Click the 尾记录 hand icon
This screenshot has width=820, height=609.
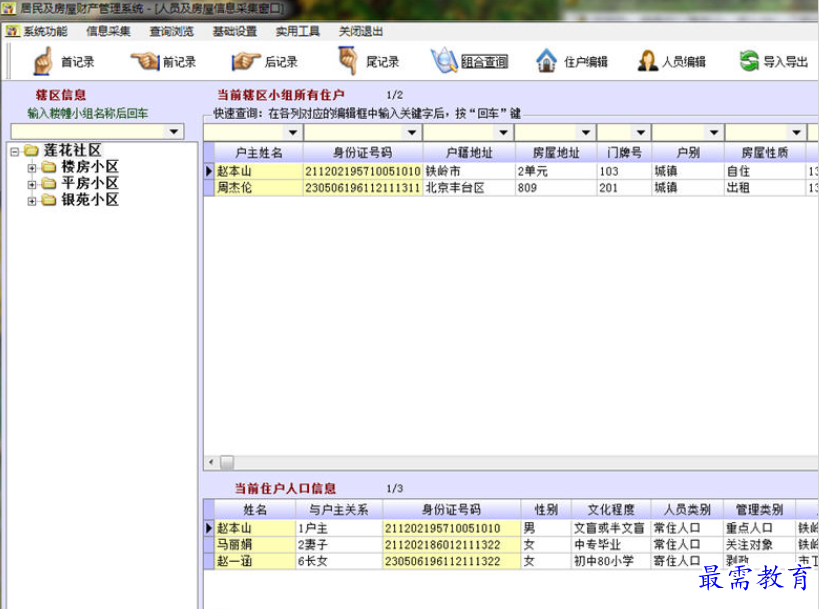[x=347, y=61]
